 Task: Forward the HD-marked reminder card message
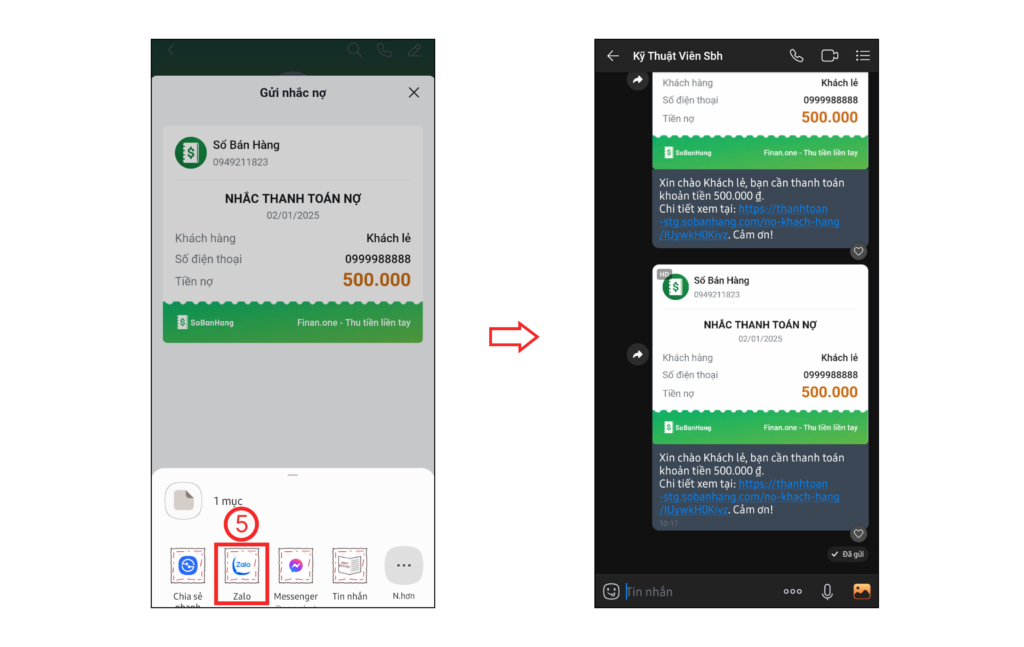click(x=637, y=355)
